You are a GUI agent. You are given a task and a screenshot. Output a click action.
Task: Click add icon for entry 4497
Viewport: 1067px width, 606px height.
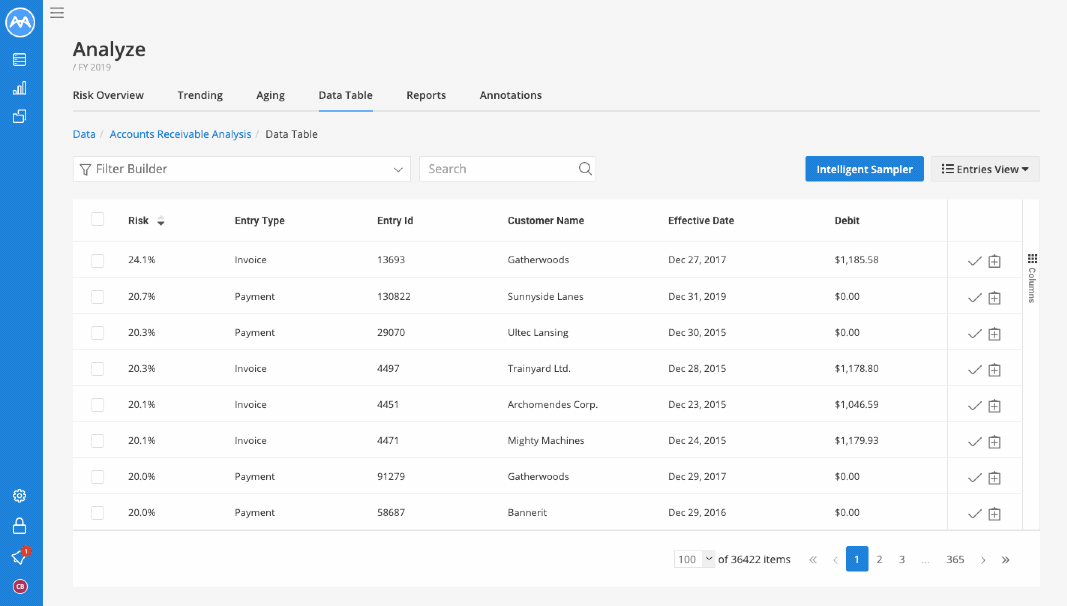(994, 370)
